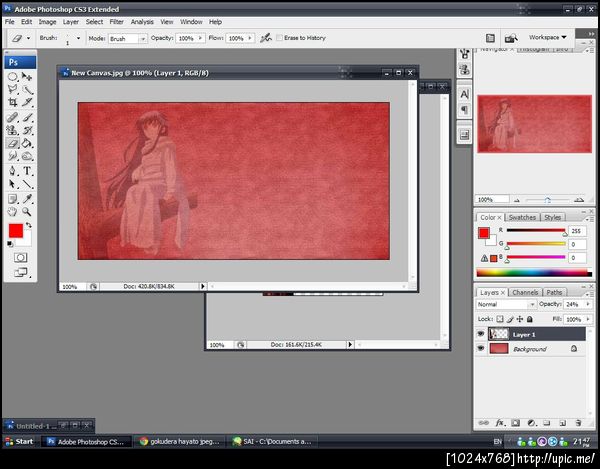Reset default foreground and background colors
600x469 pixels.
(x=10, y=244)
